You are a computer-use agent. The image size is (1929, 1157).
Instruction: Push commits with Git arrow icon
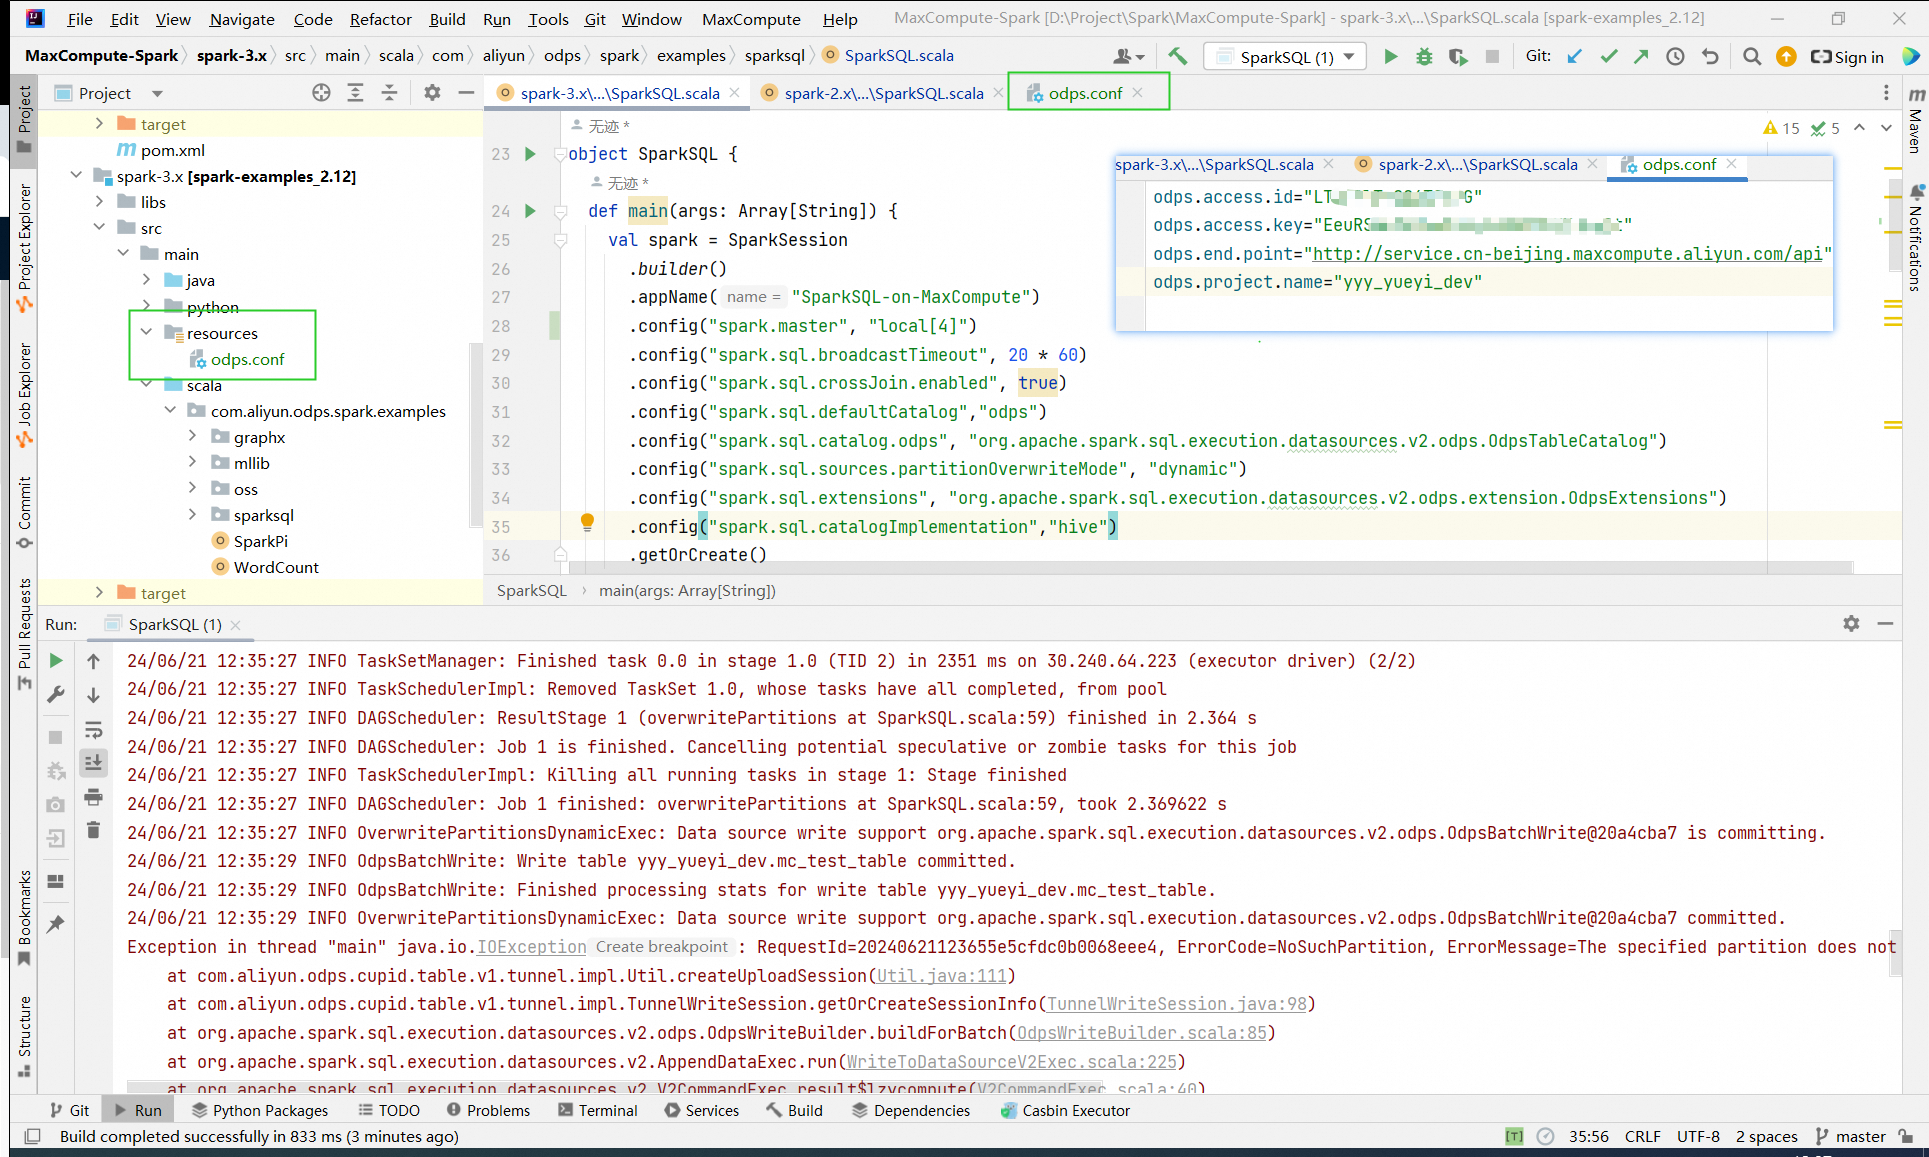point(1641,57)
